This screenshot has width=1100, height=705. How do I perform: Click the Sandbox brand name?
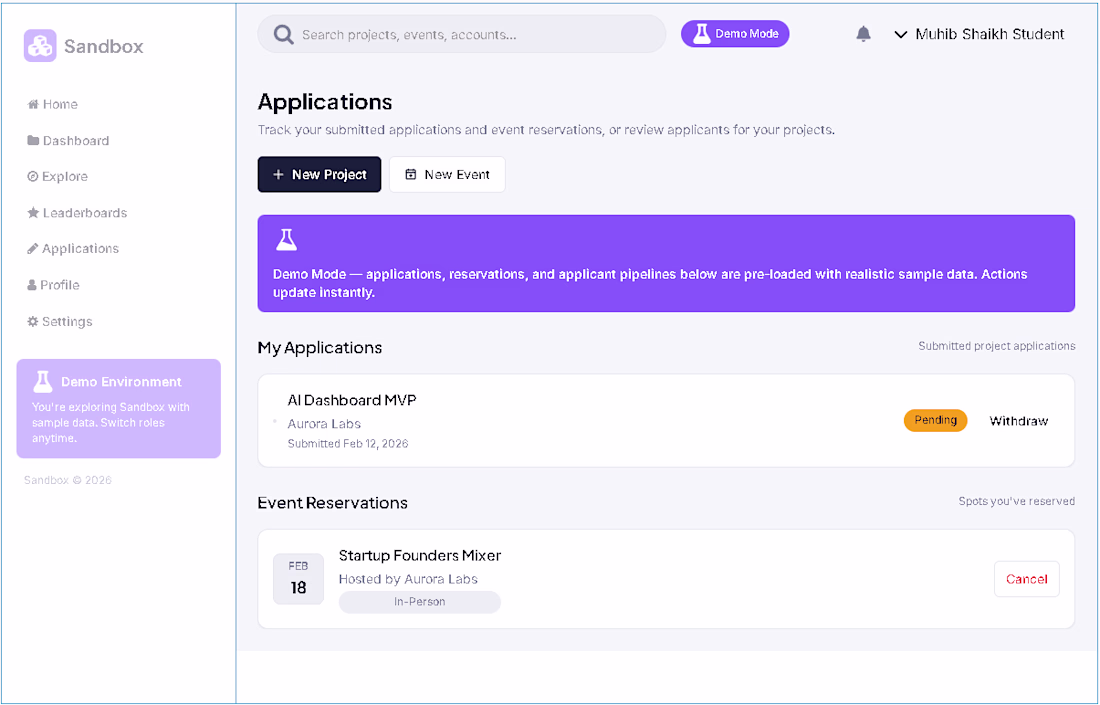coord(104,46)
